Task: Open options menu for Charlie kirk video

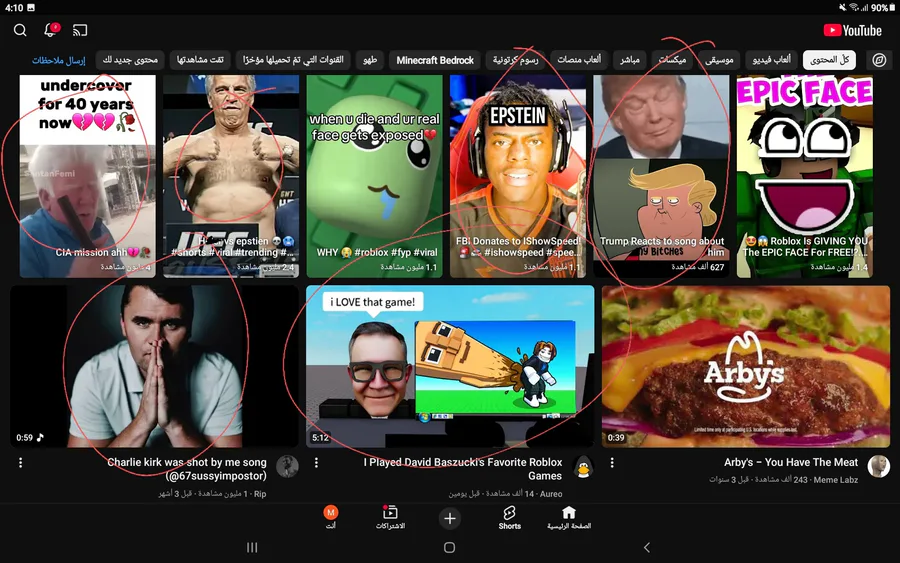Action: 21,463
